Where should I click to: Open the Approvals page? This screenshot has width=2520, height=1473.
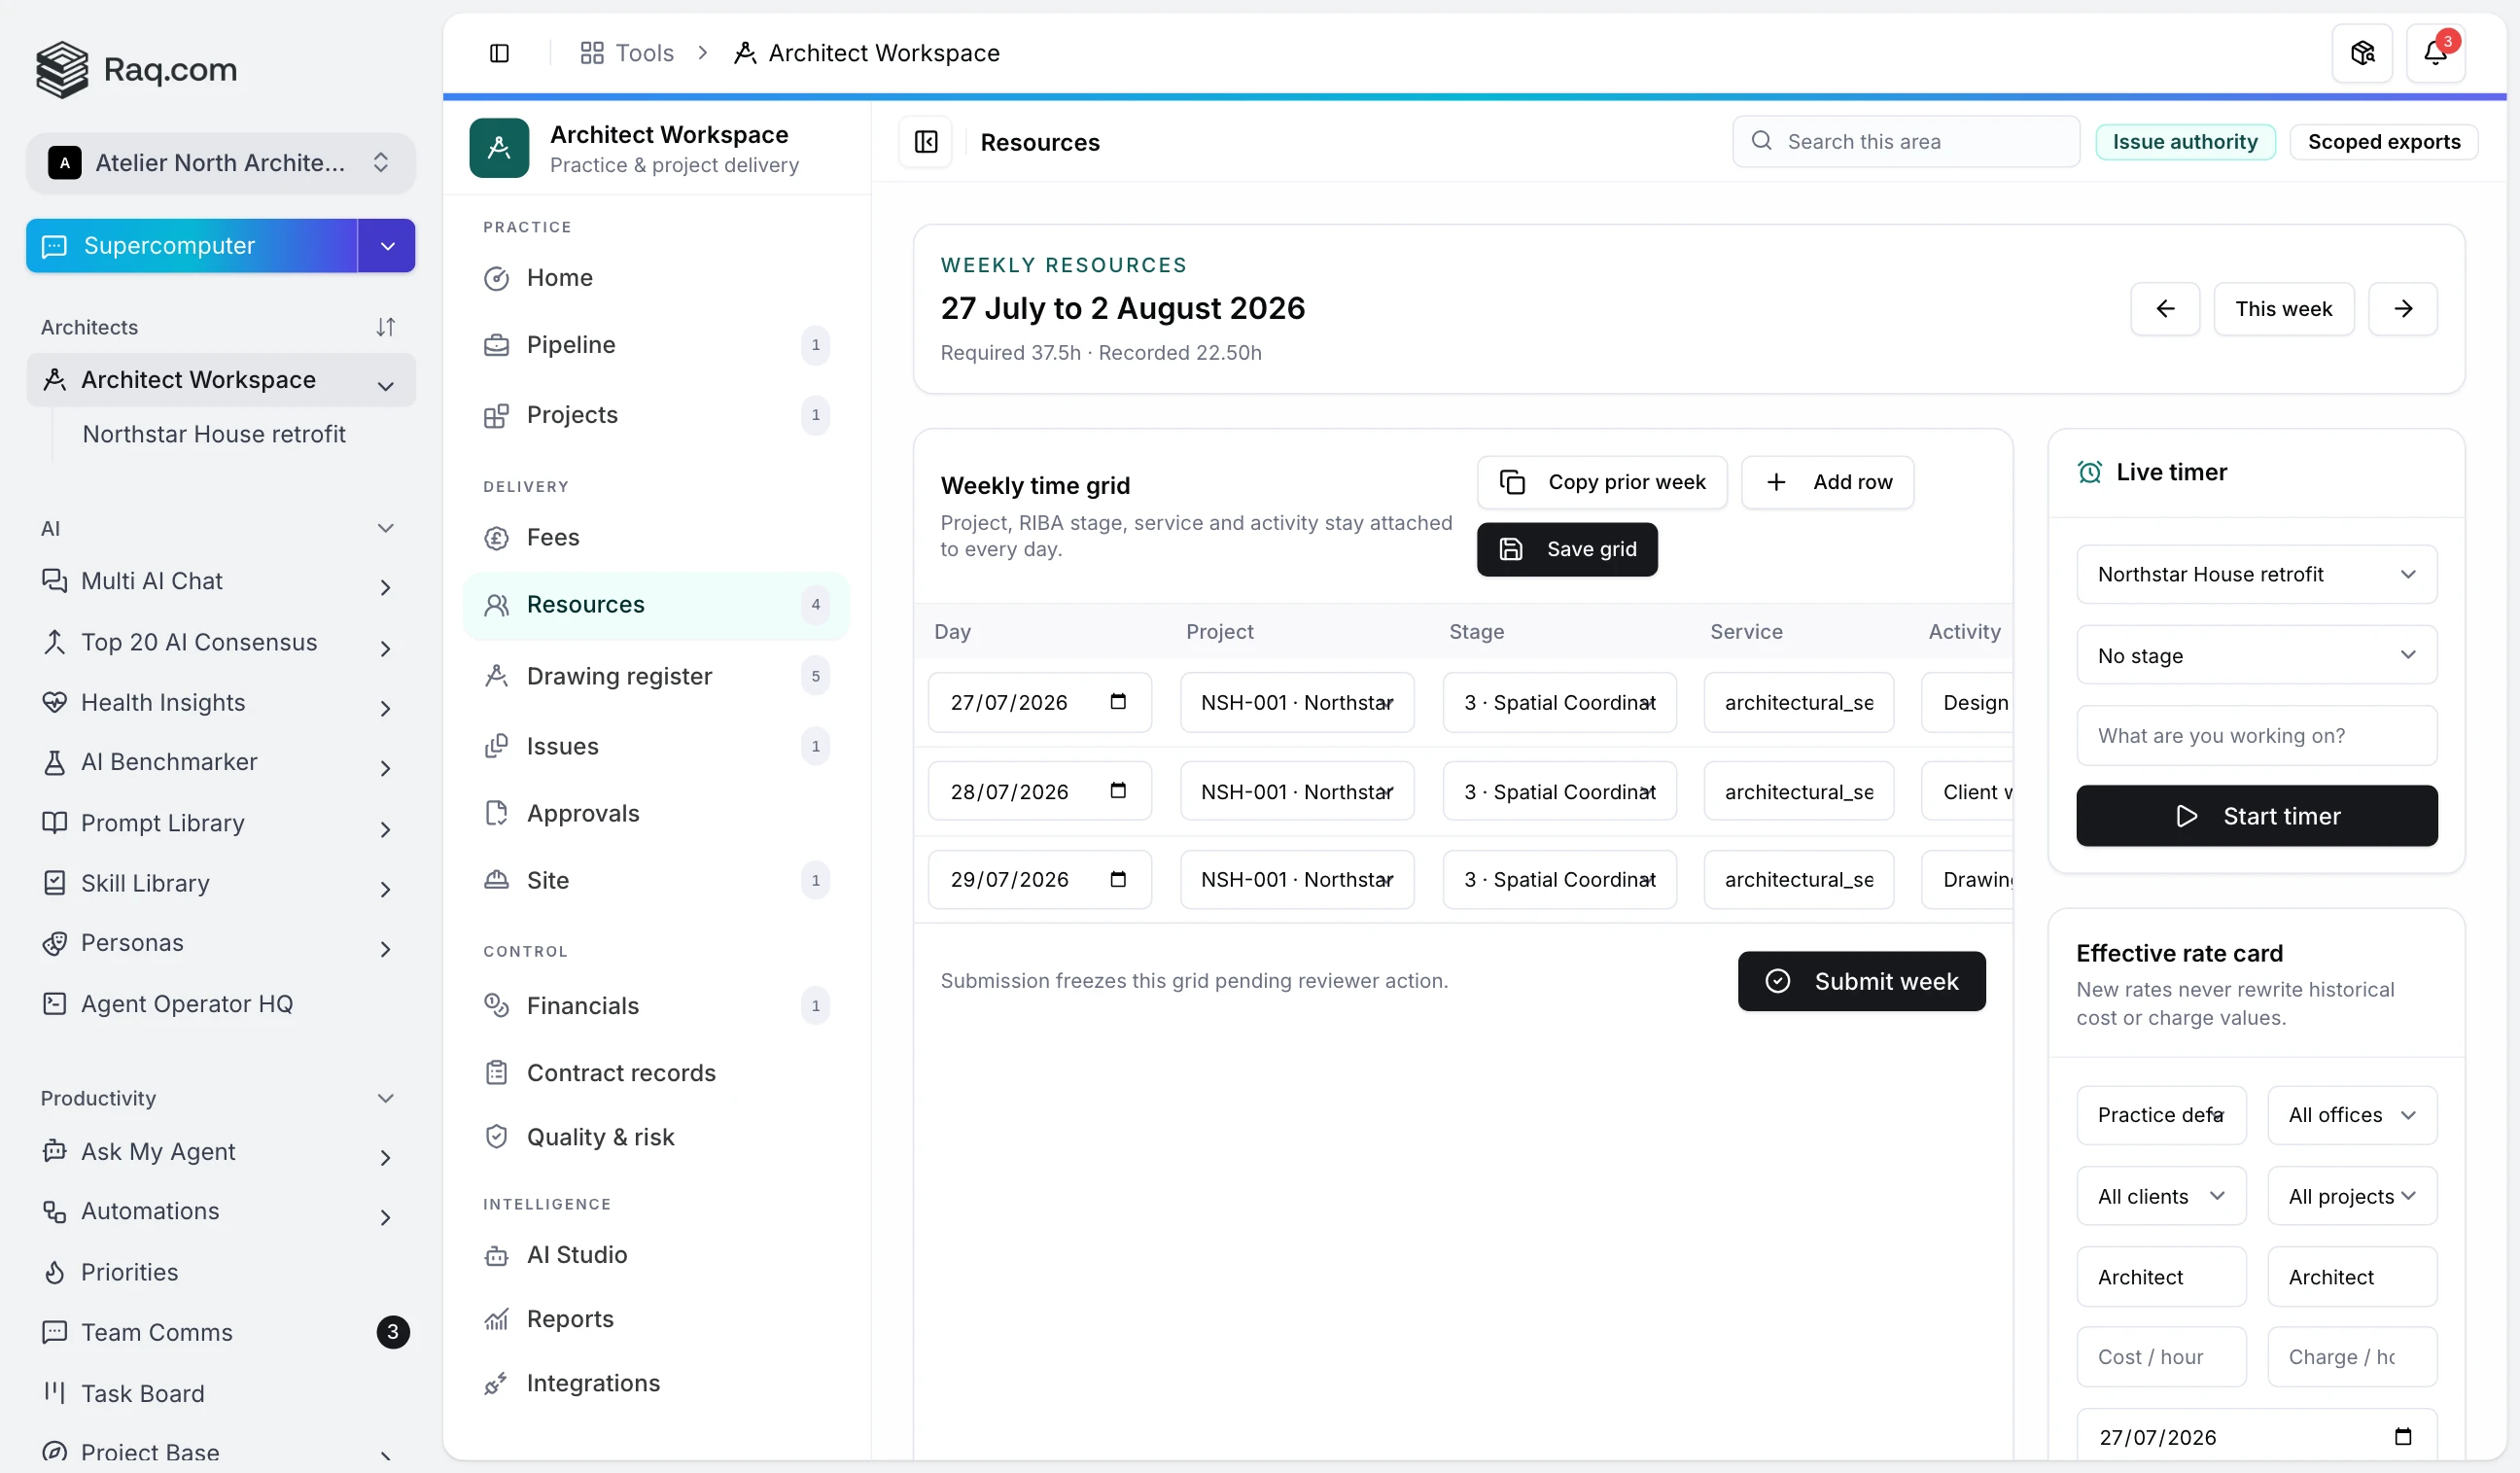(x=657, y=813)
